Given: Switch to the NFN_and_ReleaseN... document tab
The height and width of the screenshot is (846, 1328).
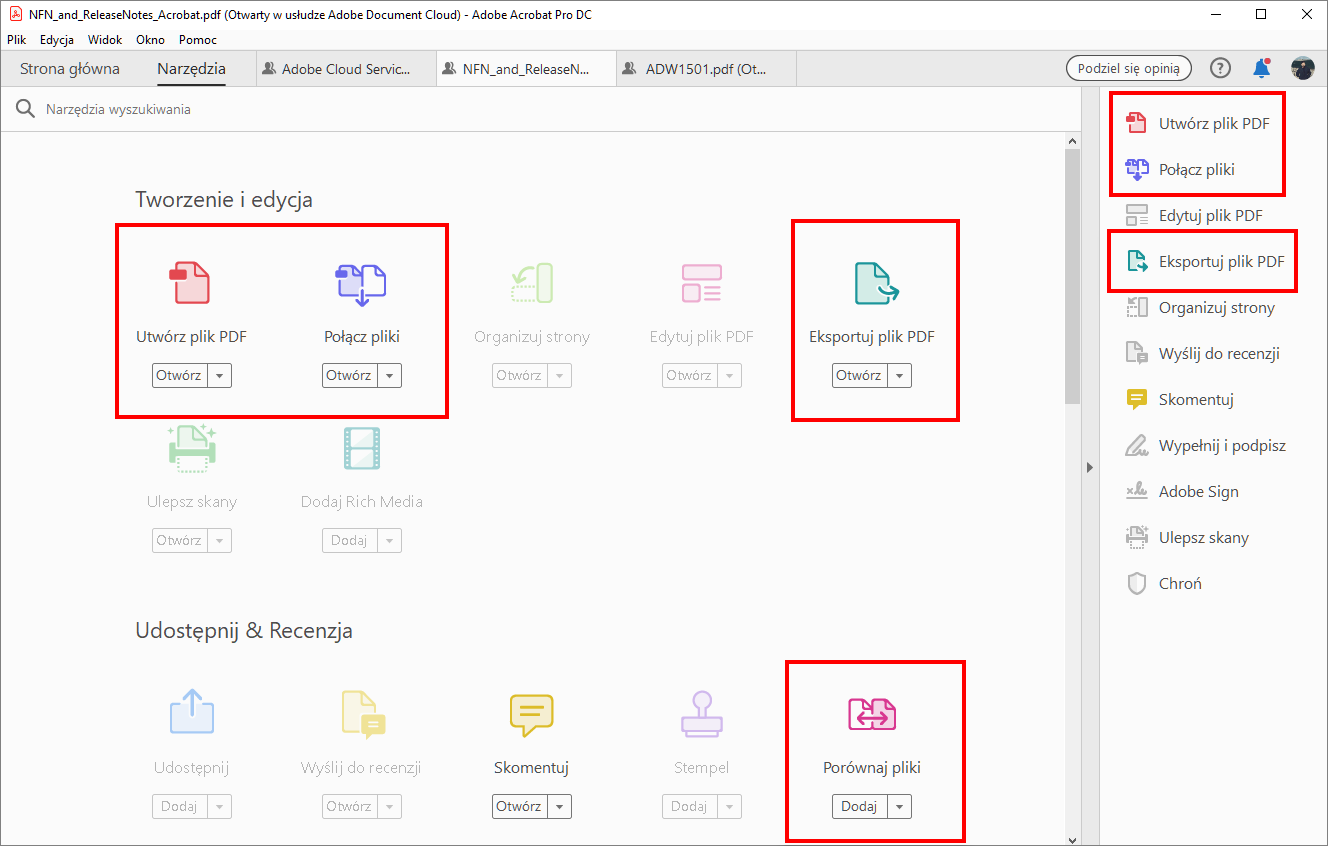Looking at the screenshot, I should tap(526, 69).
